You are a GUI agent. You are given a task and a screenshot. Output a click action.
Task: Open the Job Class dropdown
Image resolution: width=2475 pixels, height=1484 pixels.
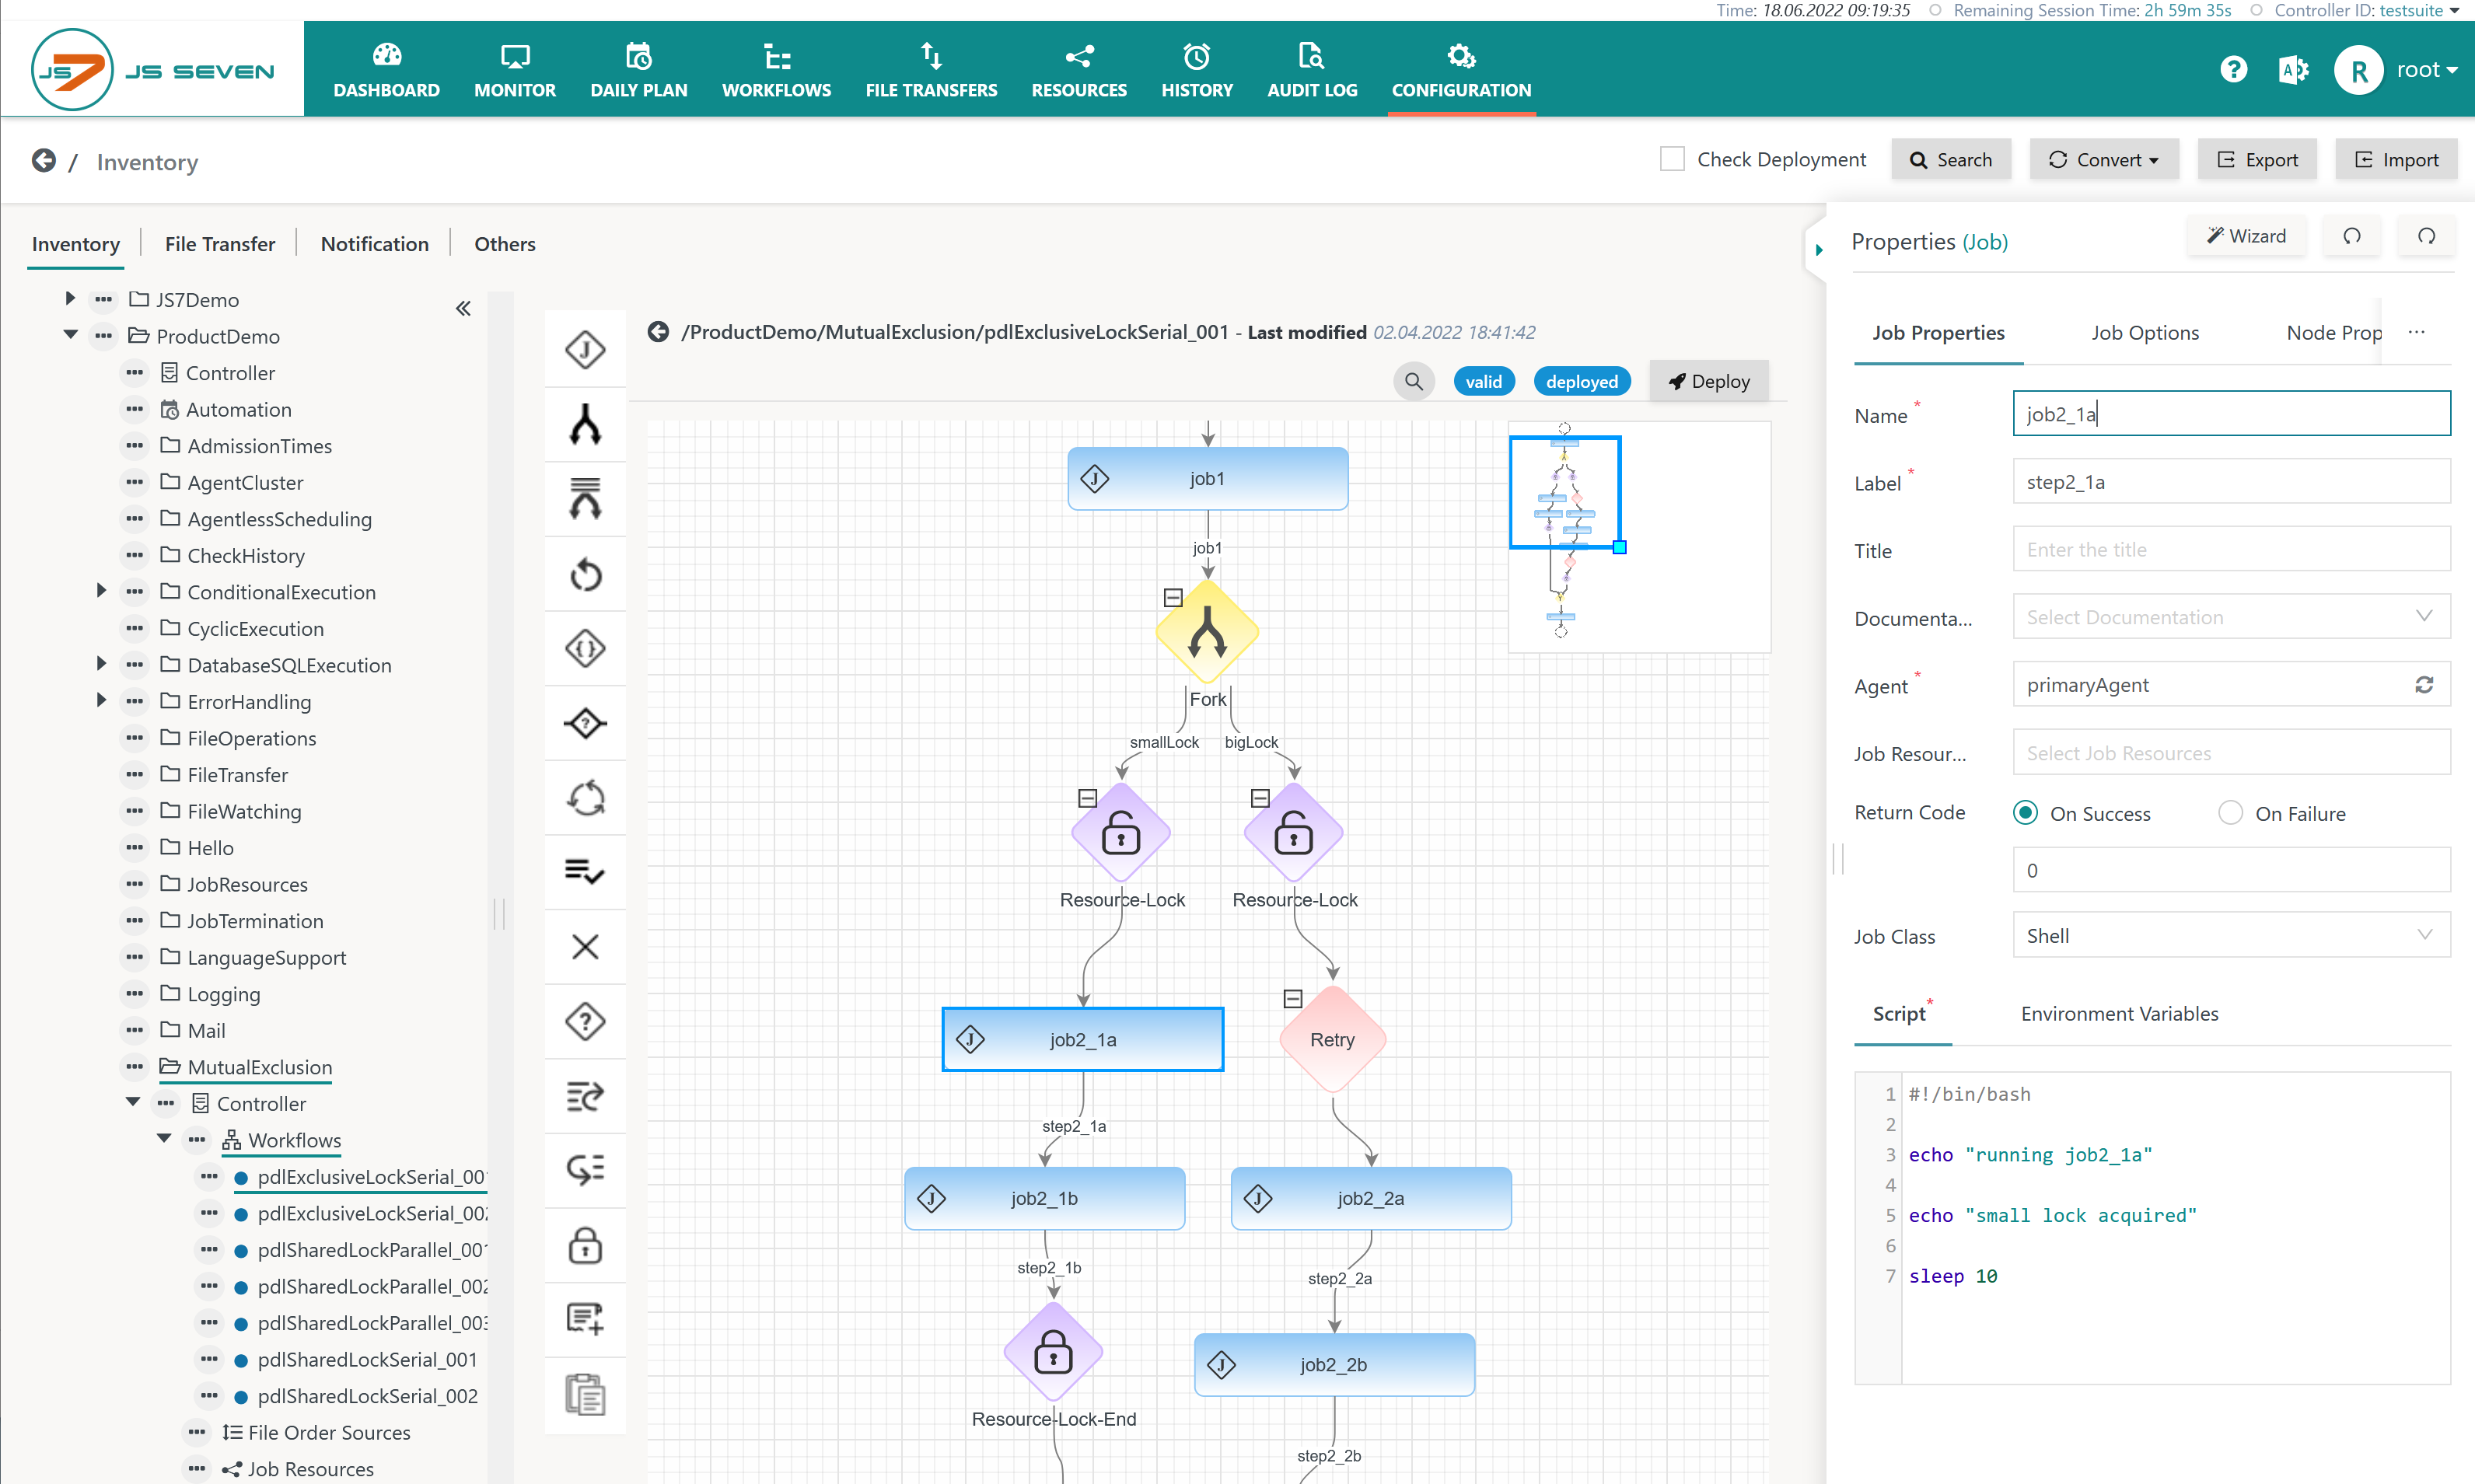coord(2230,935)
